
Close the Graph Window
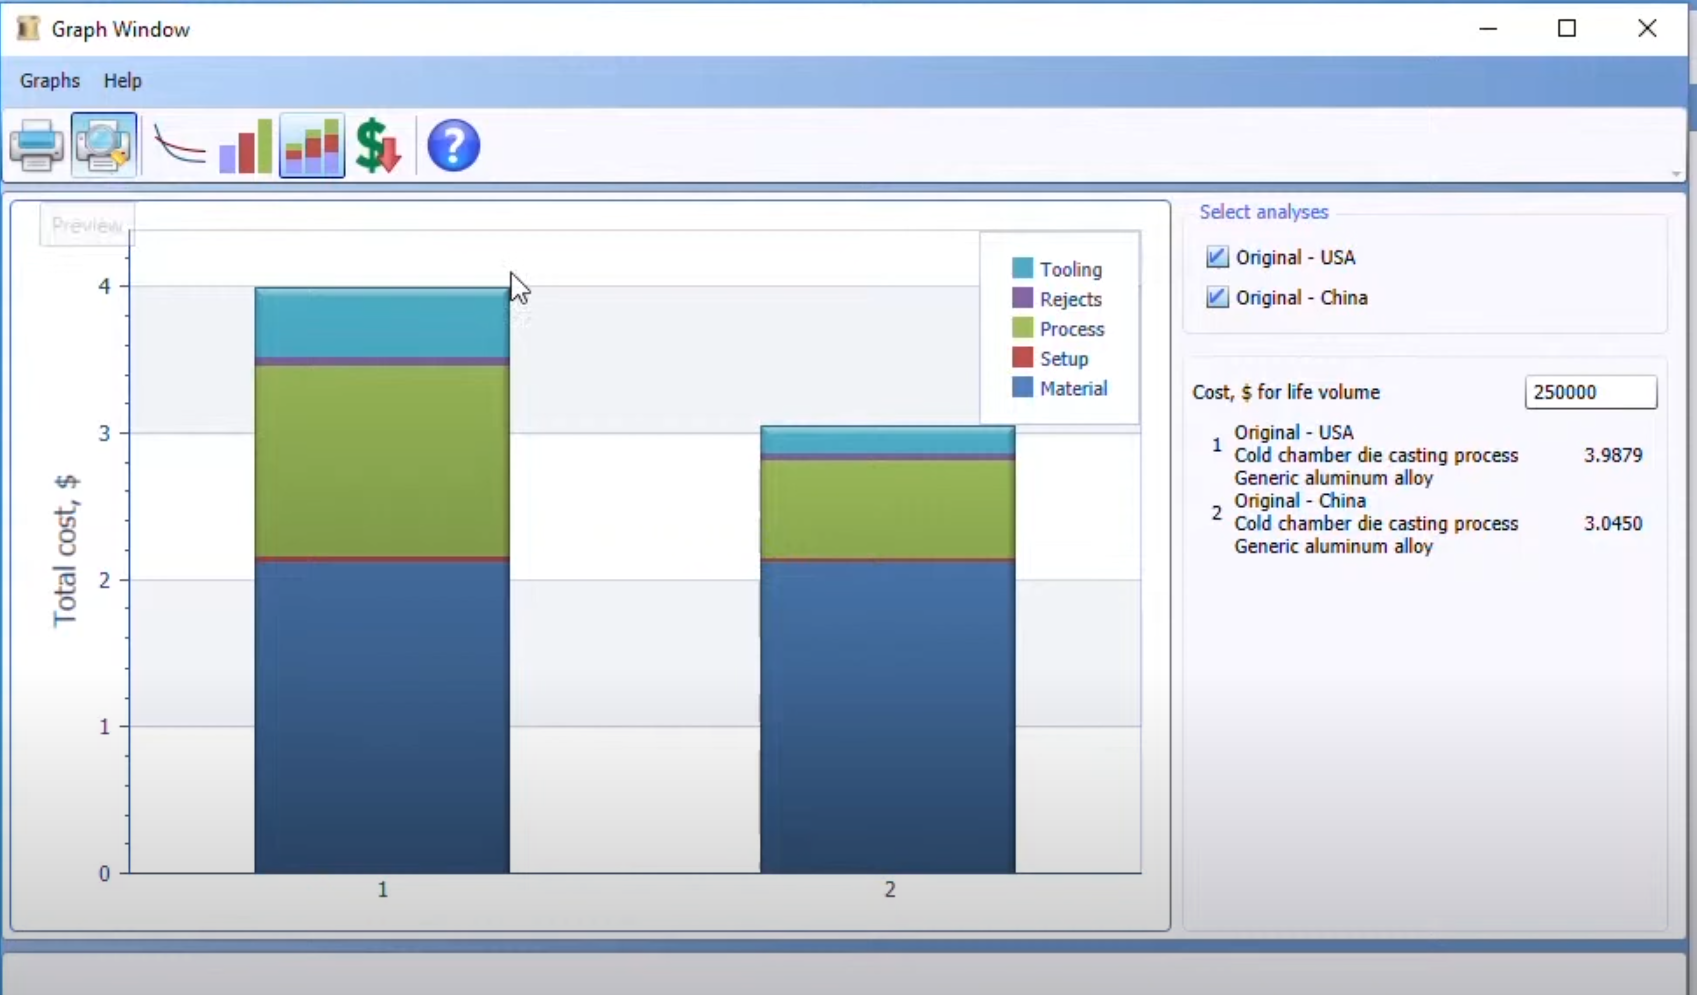[1647, 28]
